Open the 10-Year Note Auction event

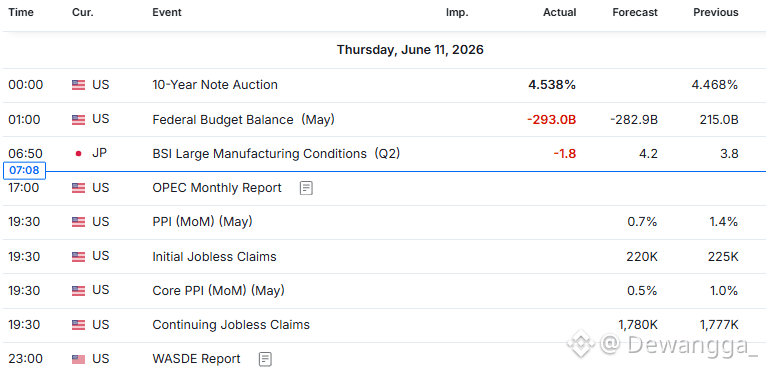coord(215,85)
